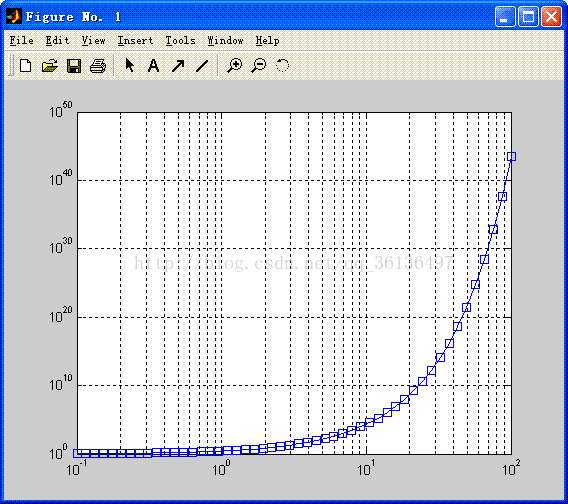Activate the Zoom Out magnifier

(x=259, y=66)
